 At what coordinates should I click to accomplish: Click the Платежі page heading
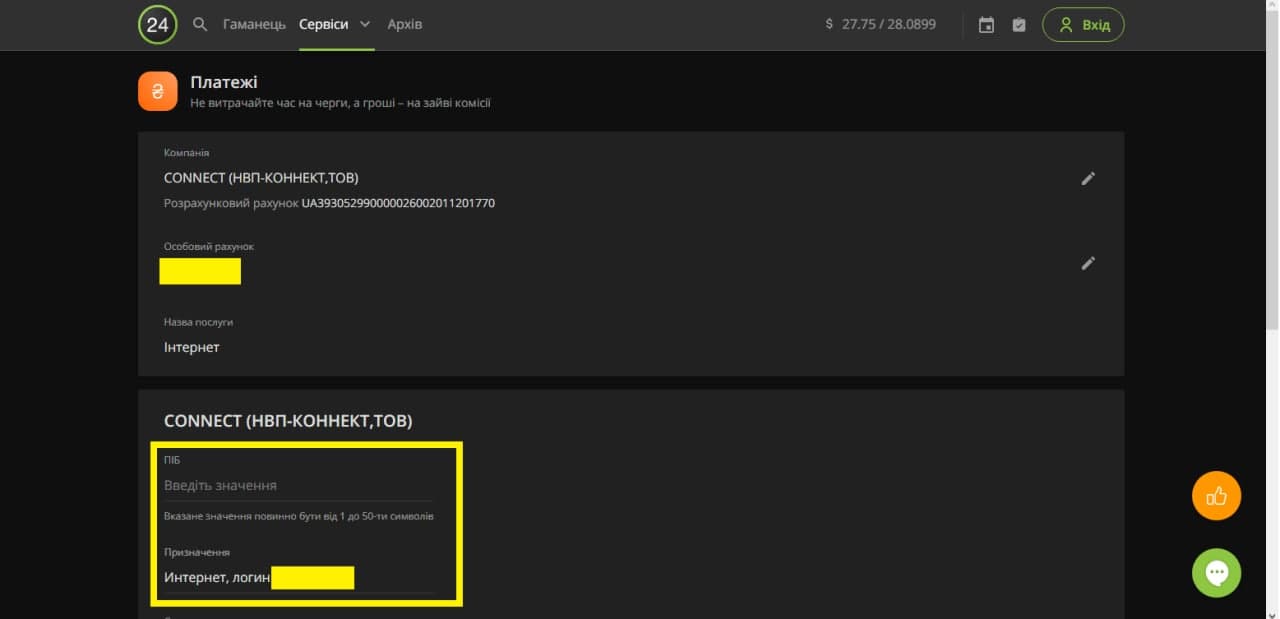224,82
